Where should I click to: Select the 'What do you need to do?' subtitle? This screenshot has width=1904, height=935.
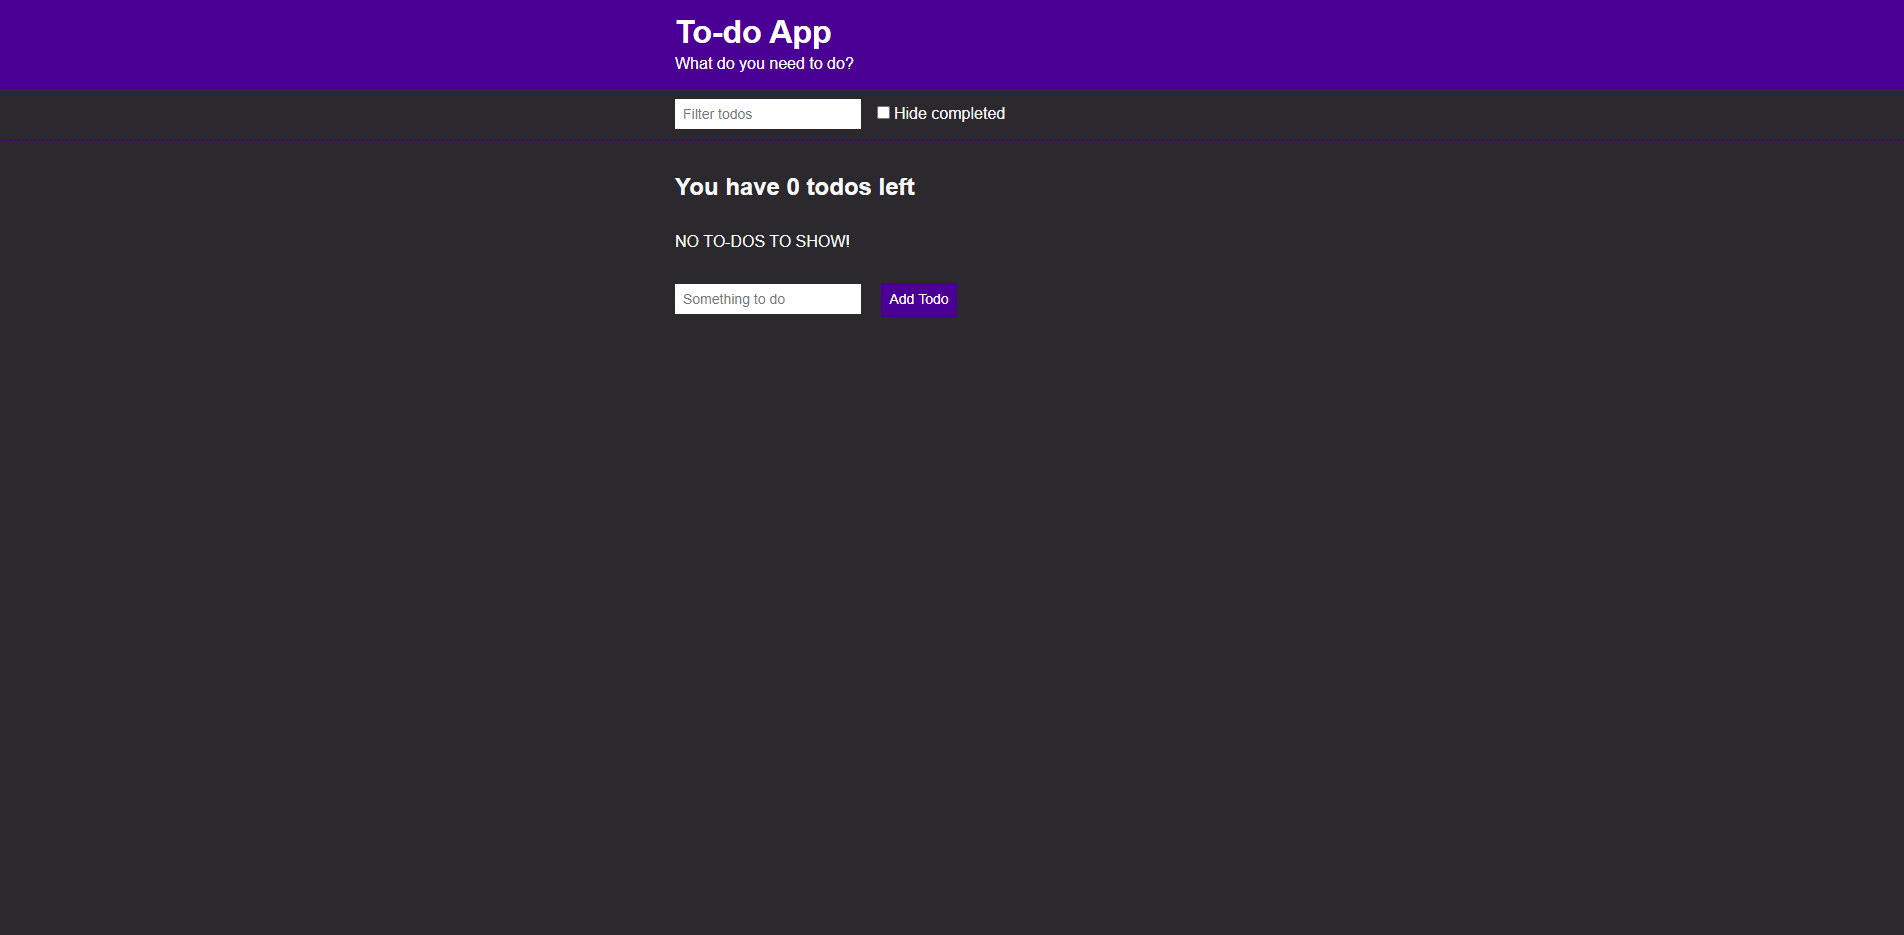(x=764, y=63)
